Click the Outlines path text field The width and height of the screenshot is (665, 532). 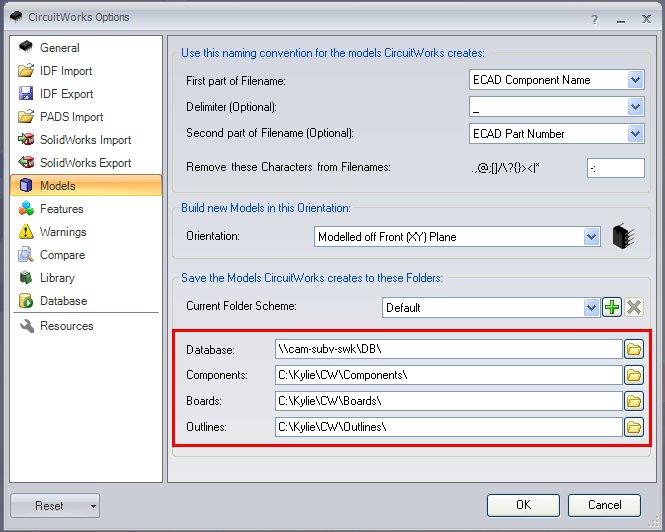click(x=449, y=427)
